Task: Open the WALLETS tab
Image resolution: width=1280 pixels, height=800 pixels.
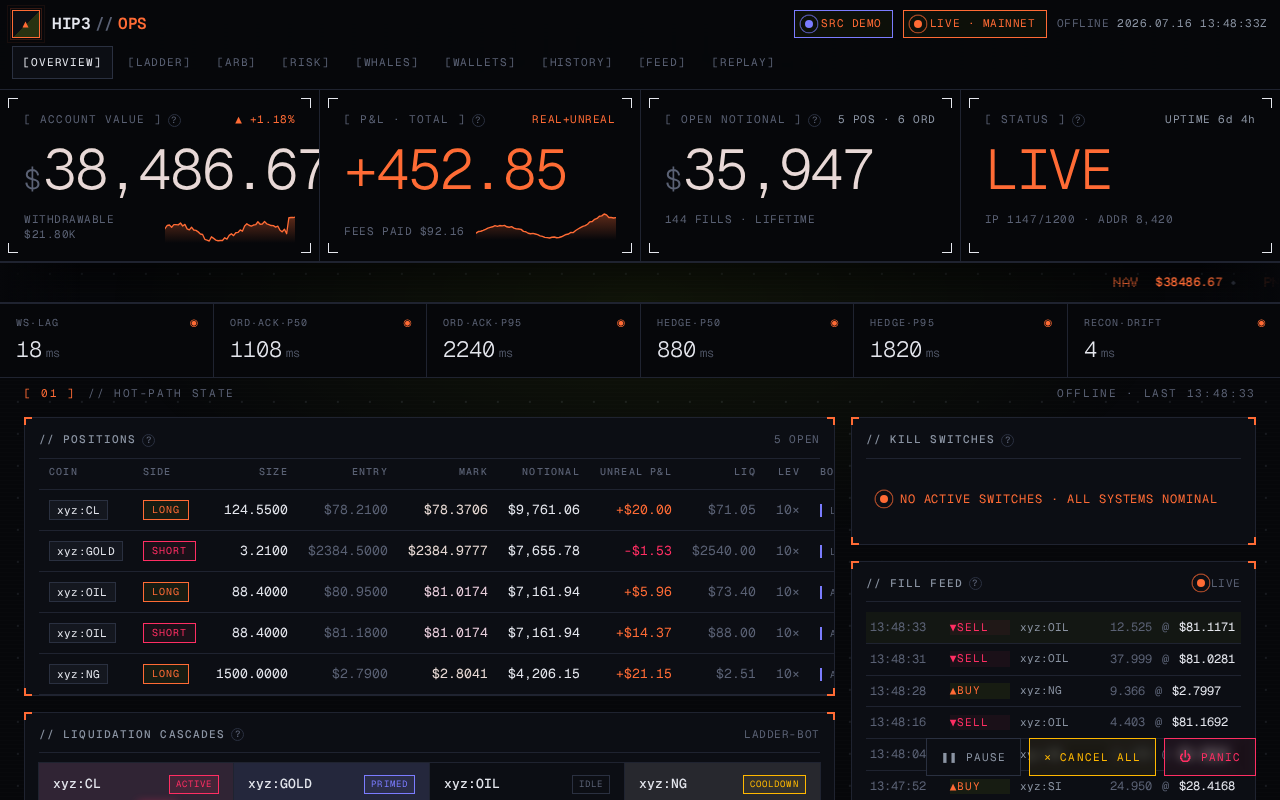Action: [481, 62]
